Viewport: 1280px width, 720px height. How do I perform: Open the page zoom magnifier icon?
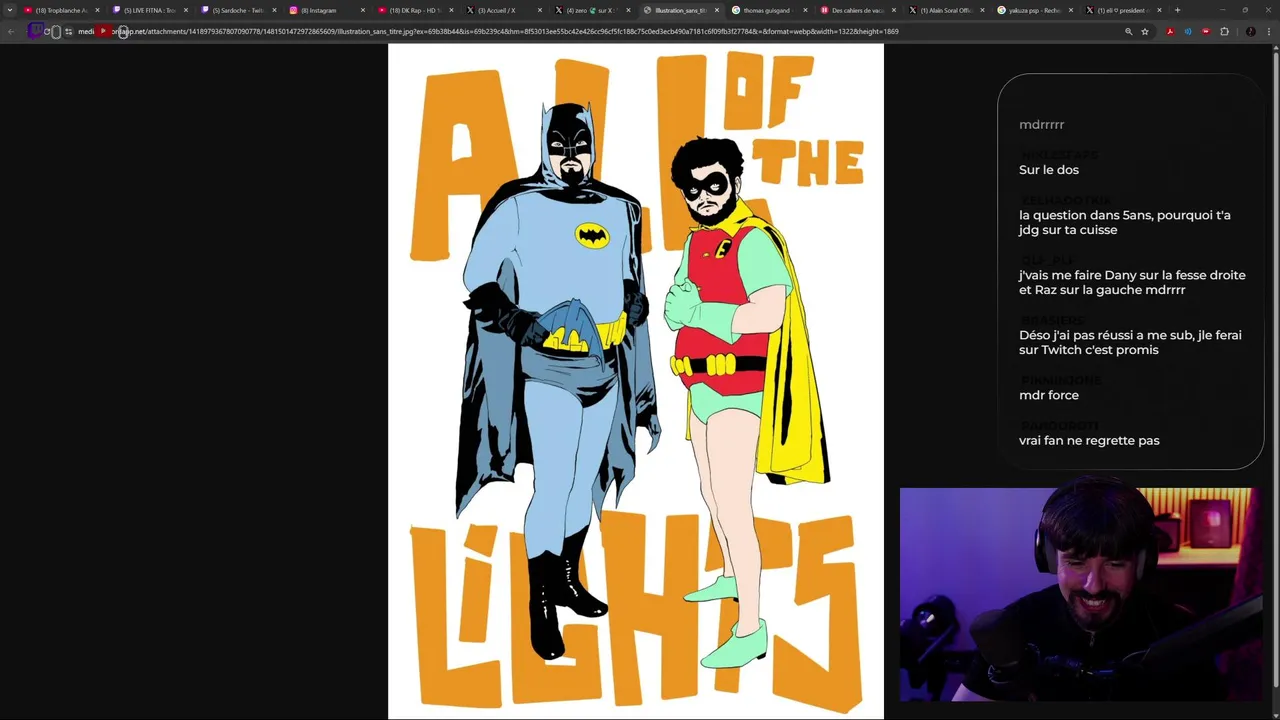tap(1128, 31)
